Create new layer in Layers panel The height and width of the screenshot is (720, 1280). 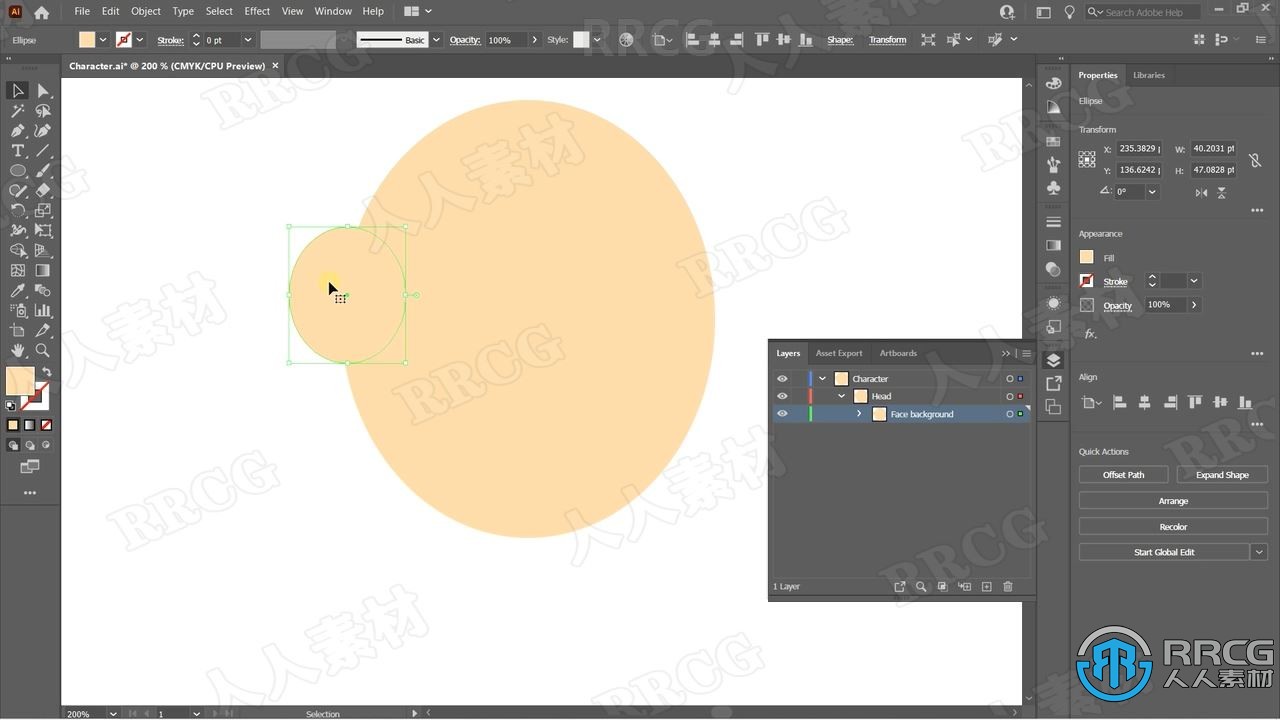pos(986,587)
